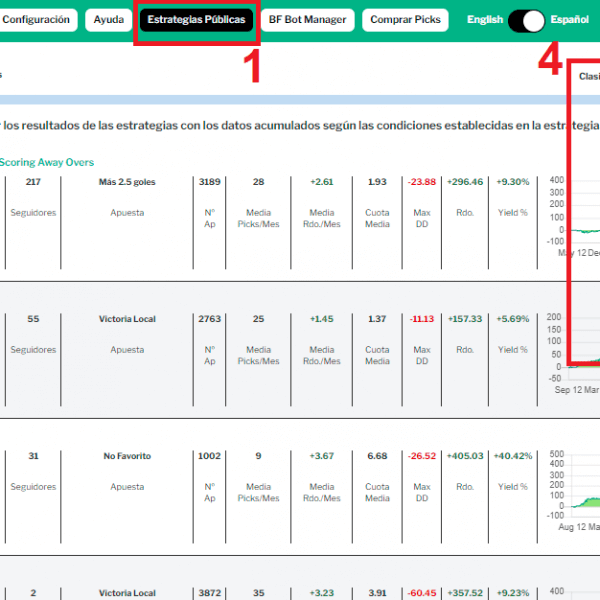Click the 28 Media Picks/Mes value
This screenshot has height=600, width=600.
coord(258,182)
